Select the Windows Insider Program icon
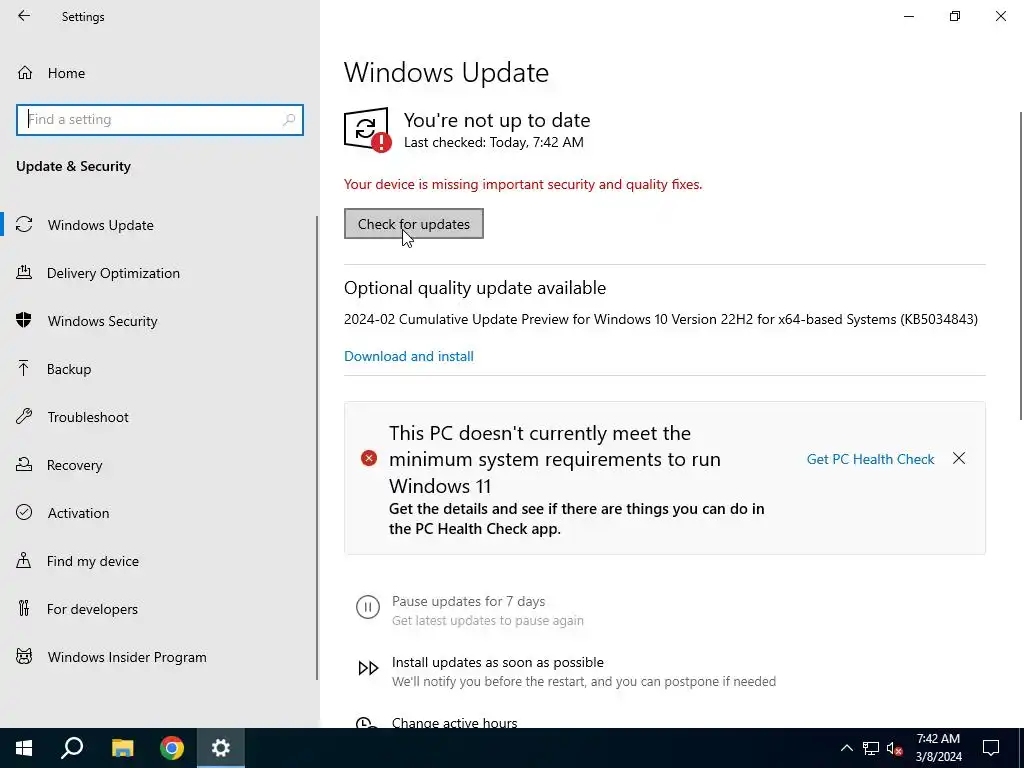 click(x=24, y=656)
